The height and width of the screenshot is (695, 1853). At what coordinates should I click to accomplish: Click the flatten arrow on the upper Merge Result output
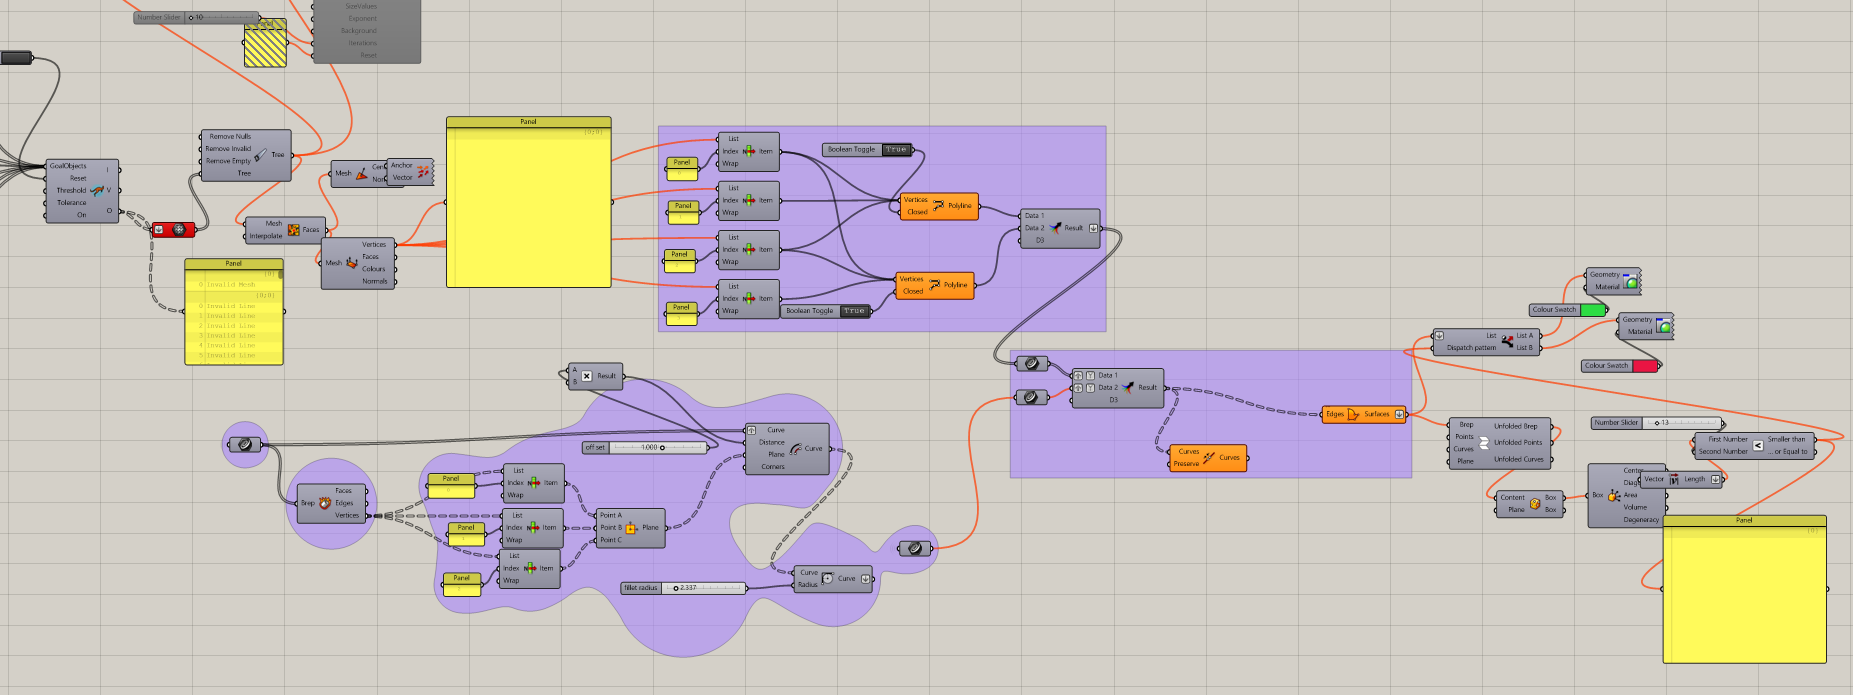(x=1093, y=228)
